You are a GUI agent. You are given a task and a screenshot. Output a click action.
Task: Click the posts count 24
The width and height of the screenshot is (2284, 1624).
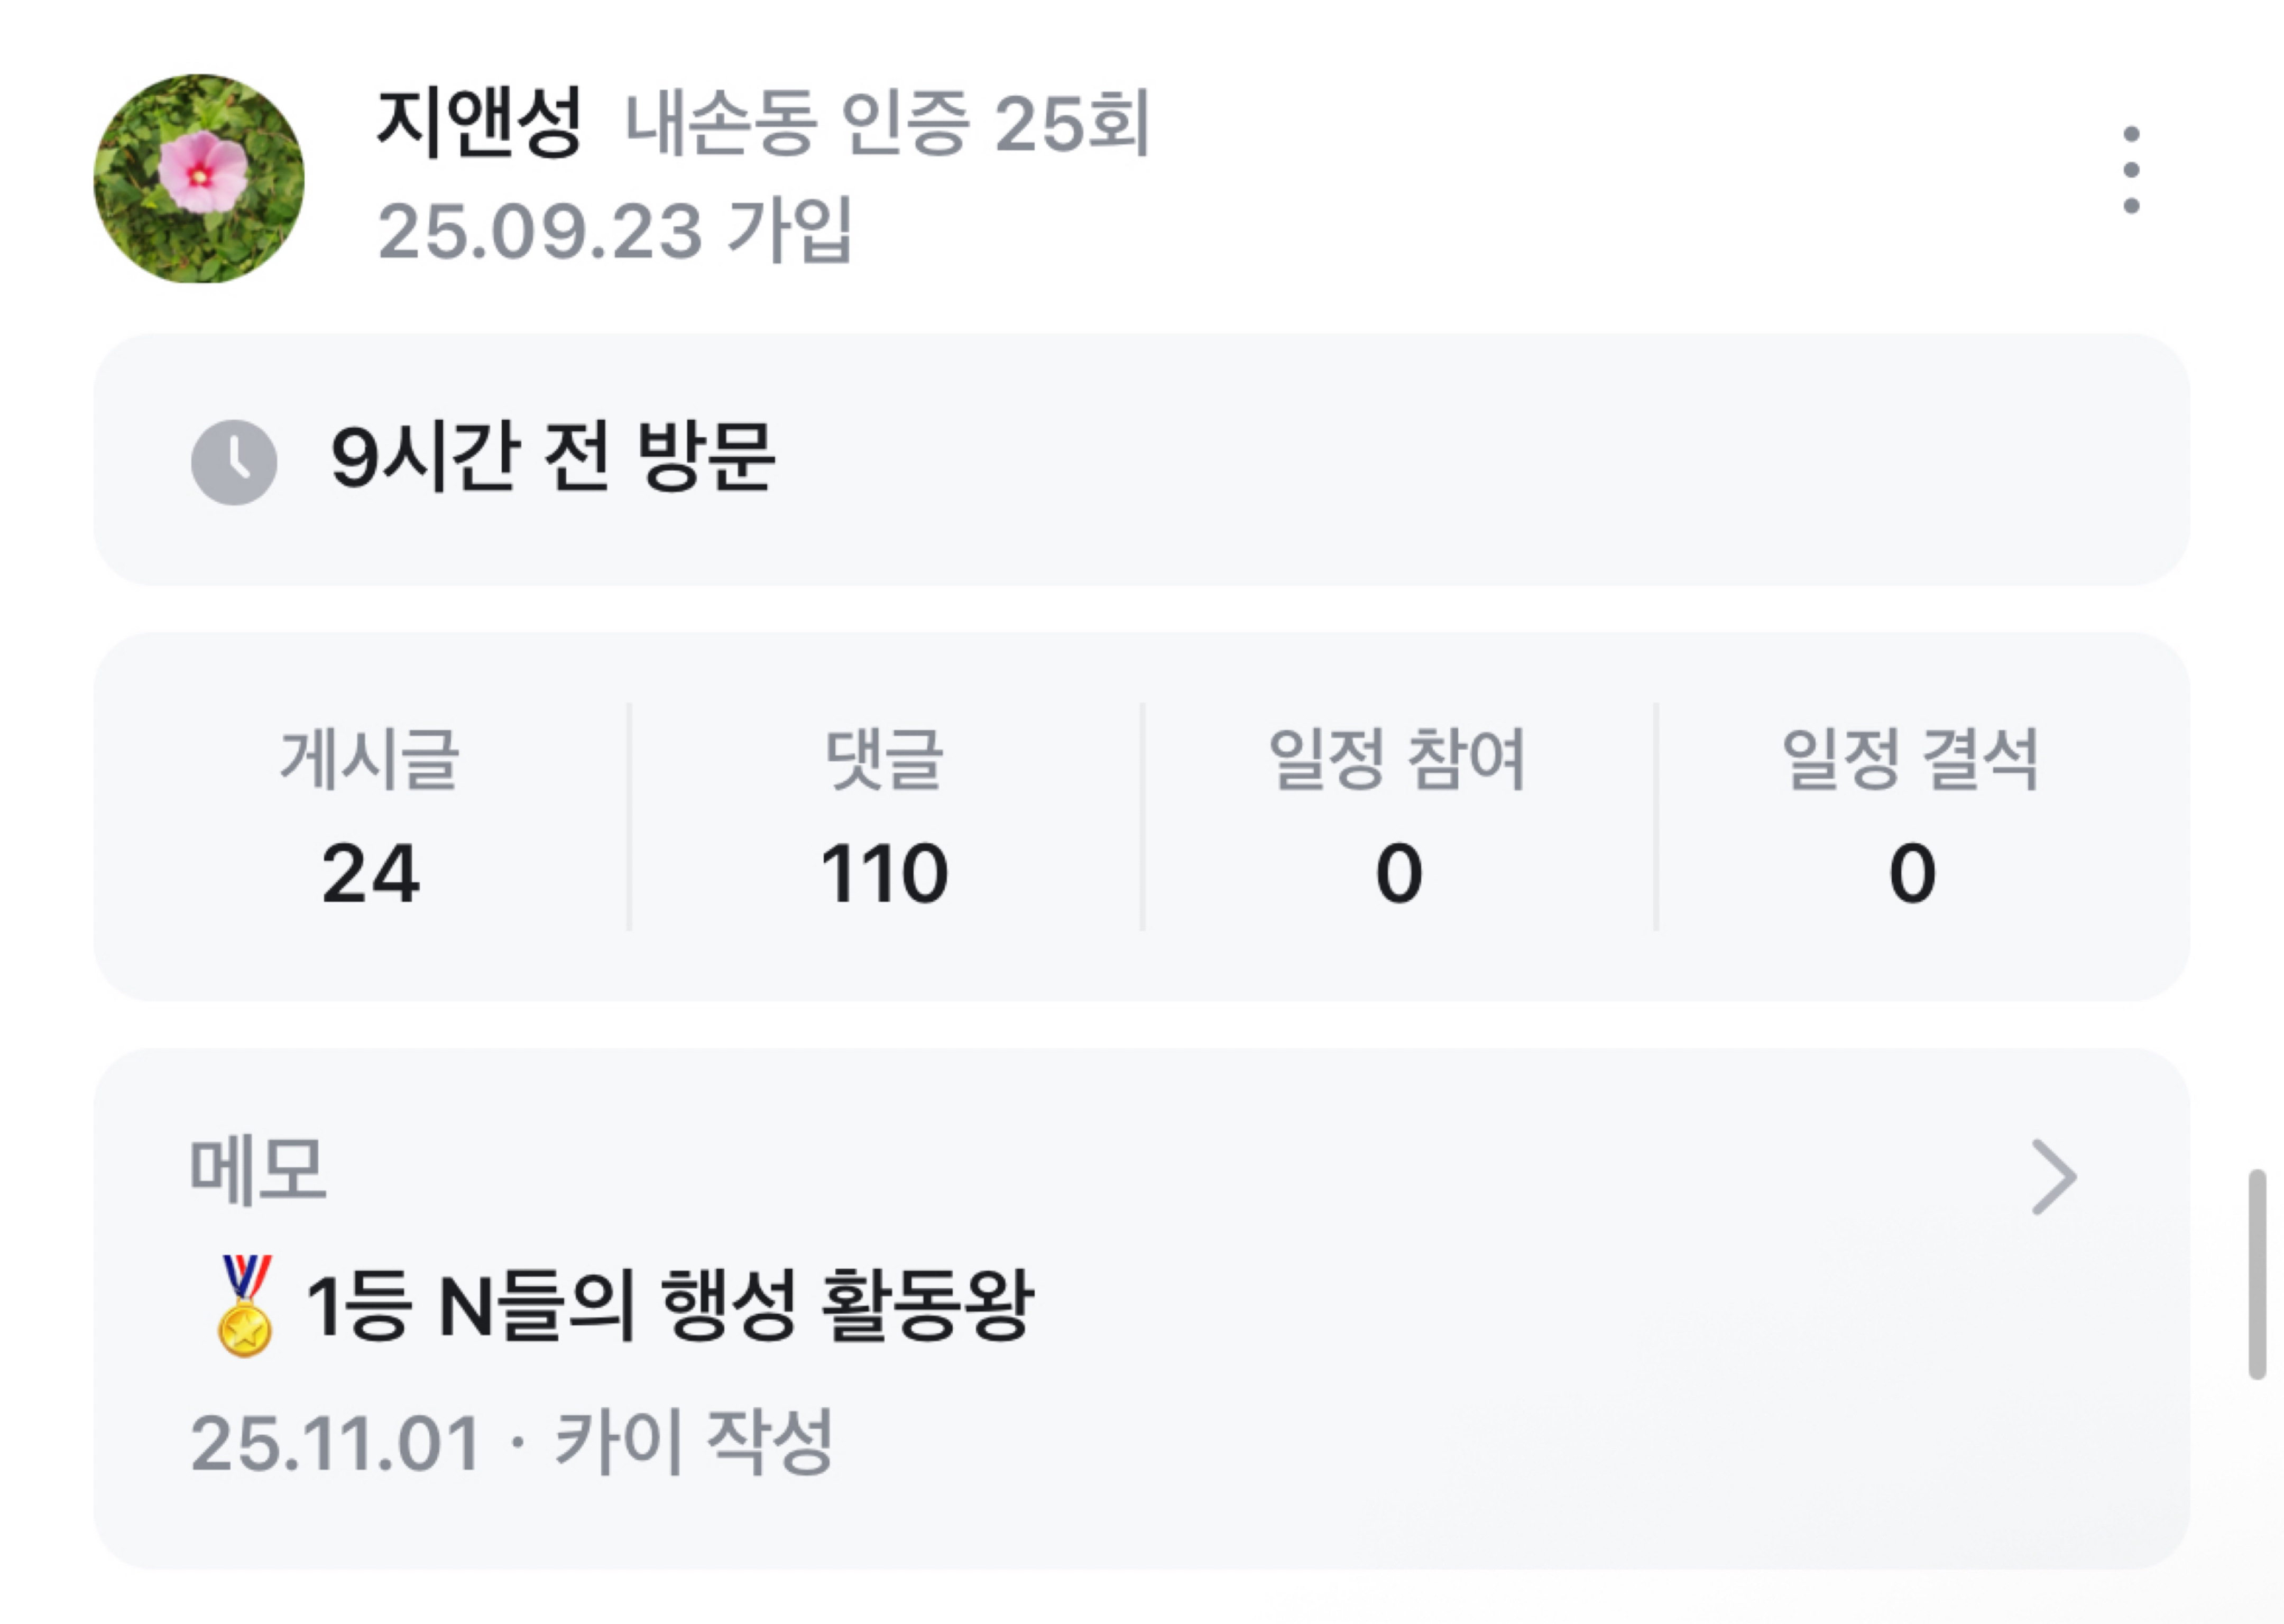pos(370,874)
